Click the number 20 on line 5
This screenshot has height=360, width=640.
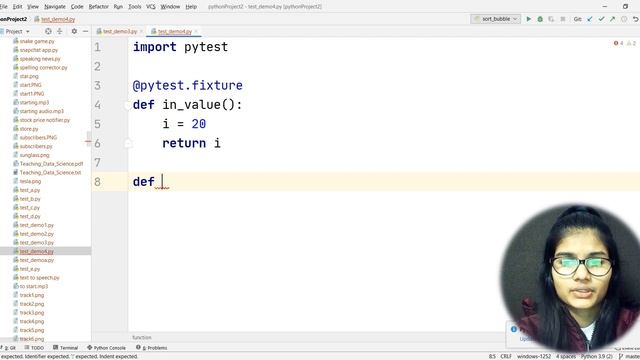pyautogui.click(x=199, y=124)
